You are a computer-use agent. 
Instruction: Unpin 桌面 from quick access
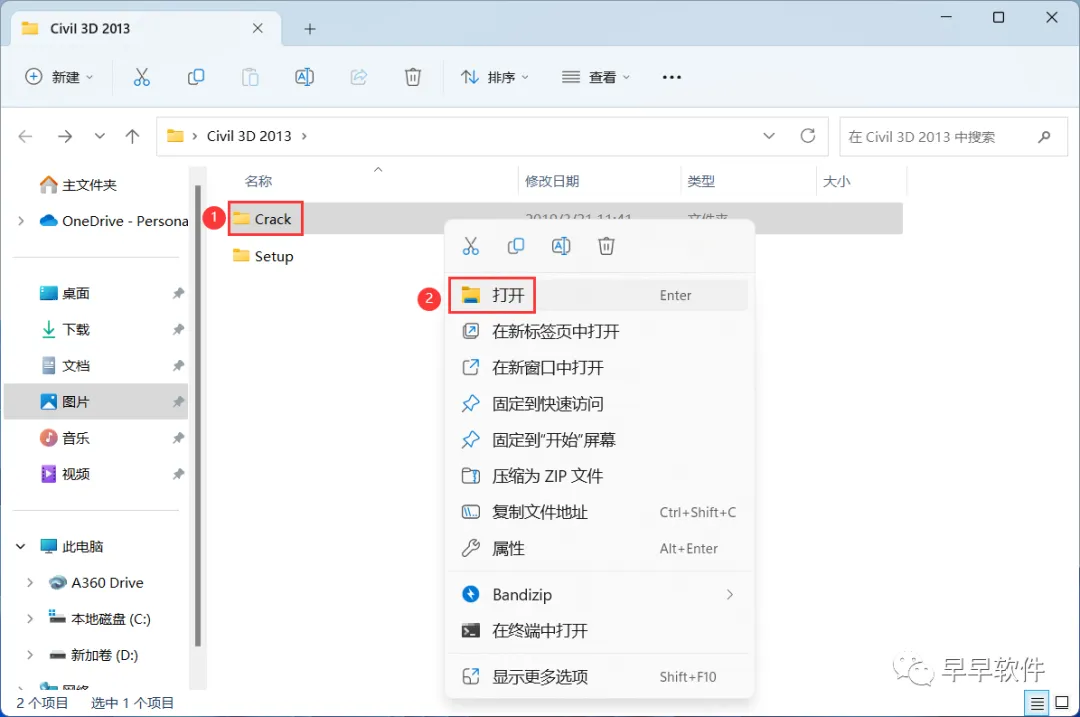pos(178,293)
